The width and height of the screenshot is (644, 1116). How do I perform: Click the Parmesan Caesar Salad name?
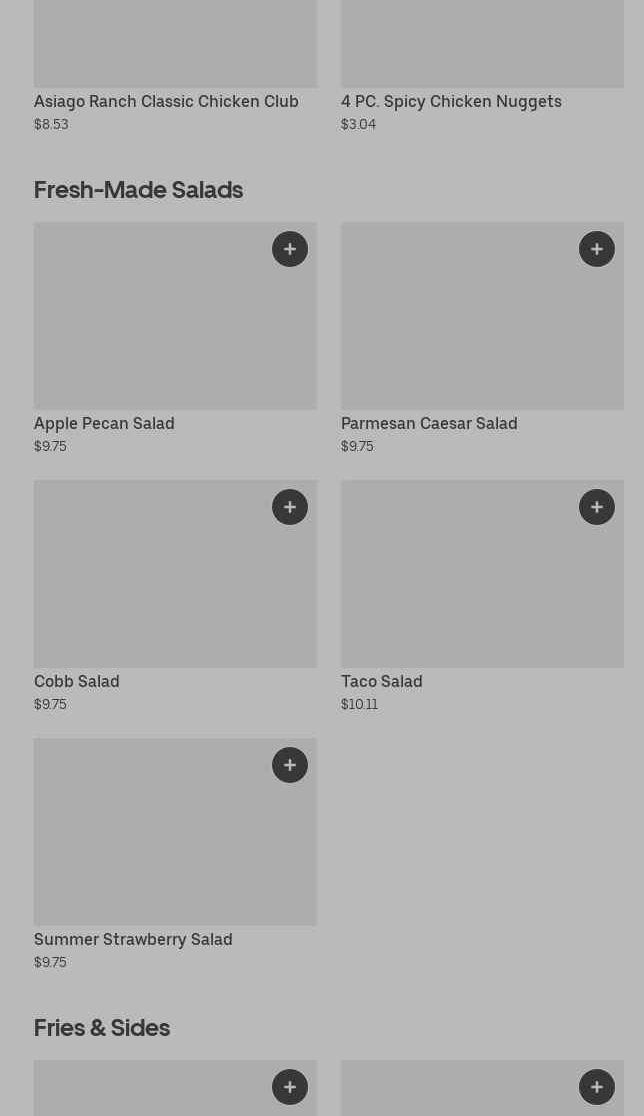[x=429, y=423]
